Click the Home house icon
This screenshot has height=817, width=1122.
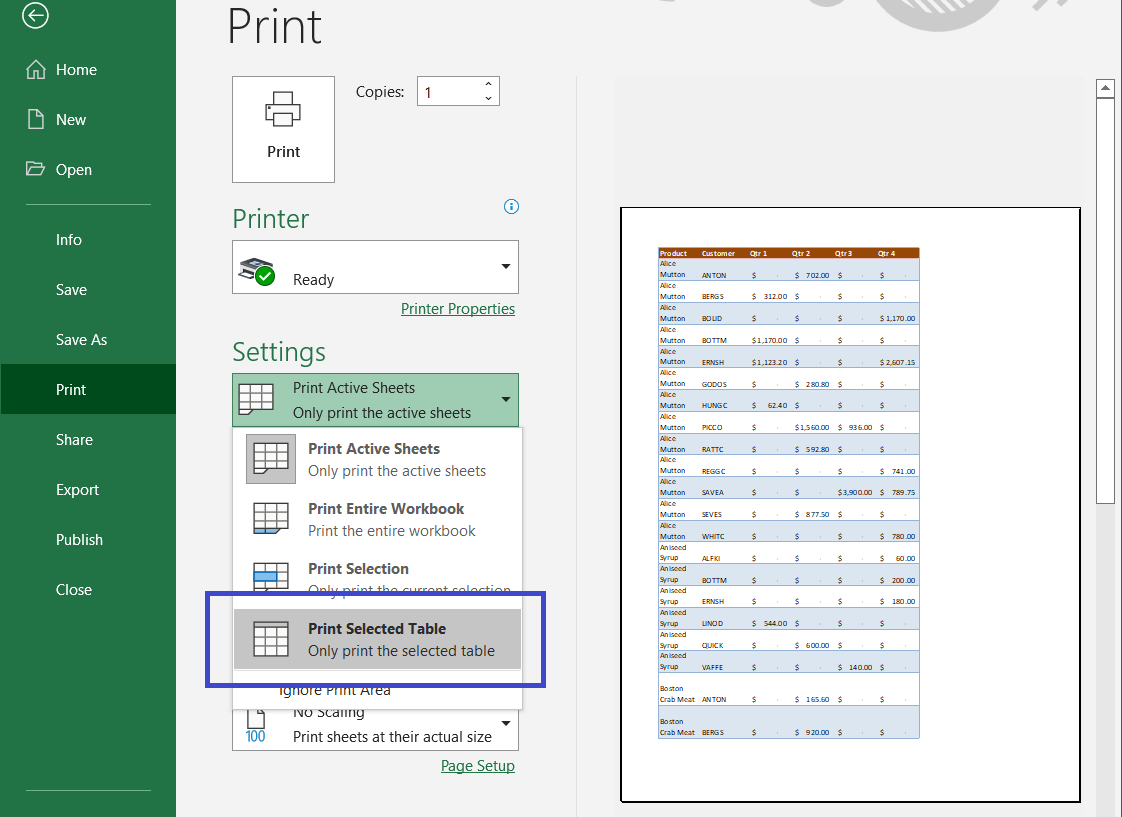[36, 69]
